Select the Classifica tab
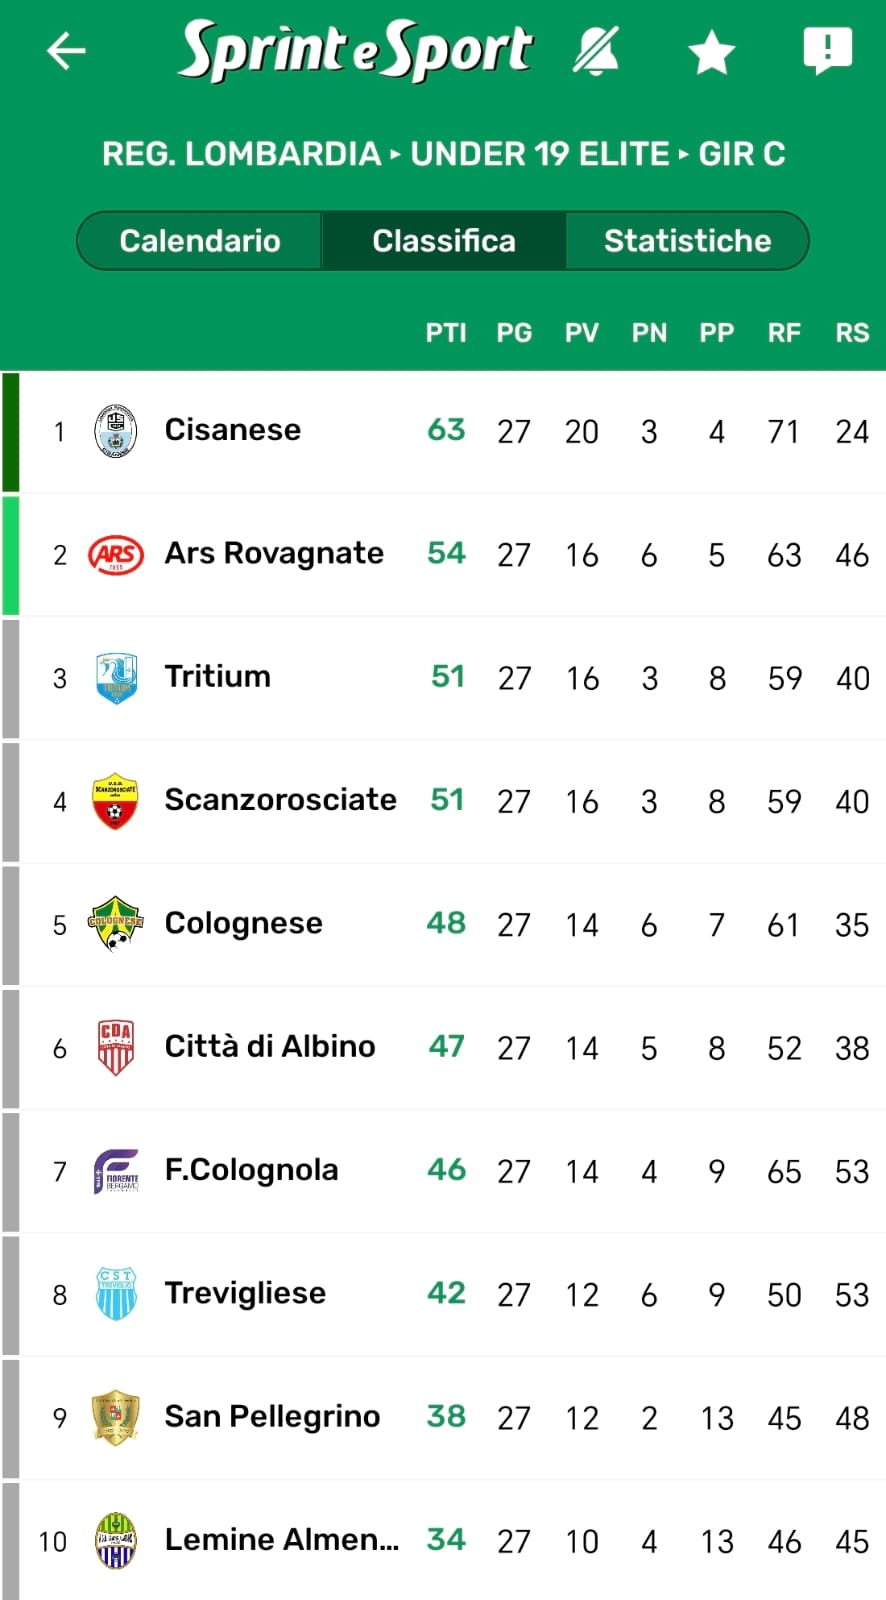The height and width of the screenshot is (1600, 886). (444, 241)
